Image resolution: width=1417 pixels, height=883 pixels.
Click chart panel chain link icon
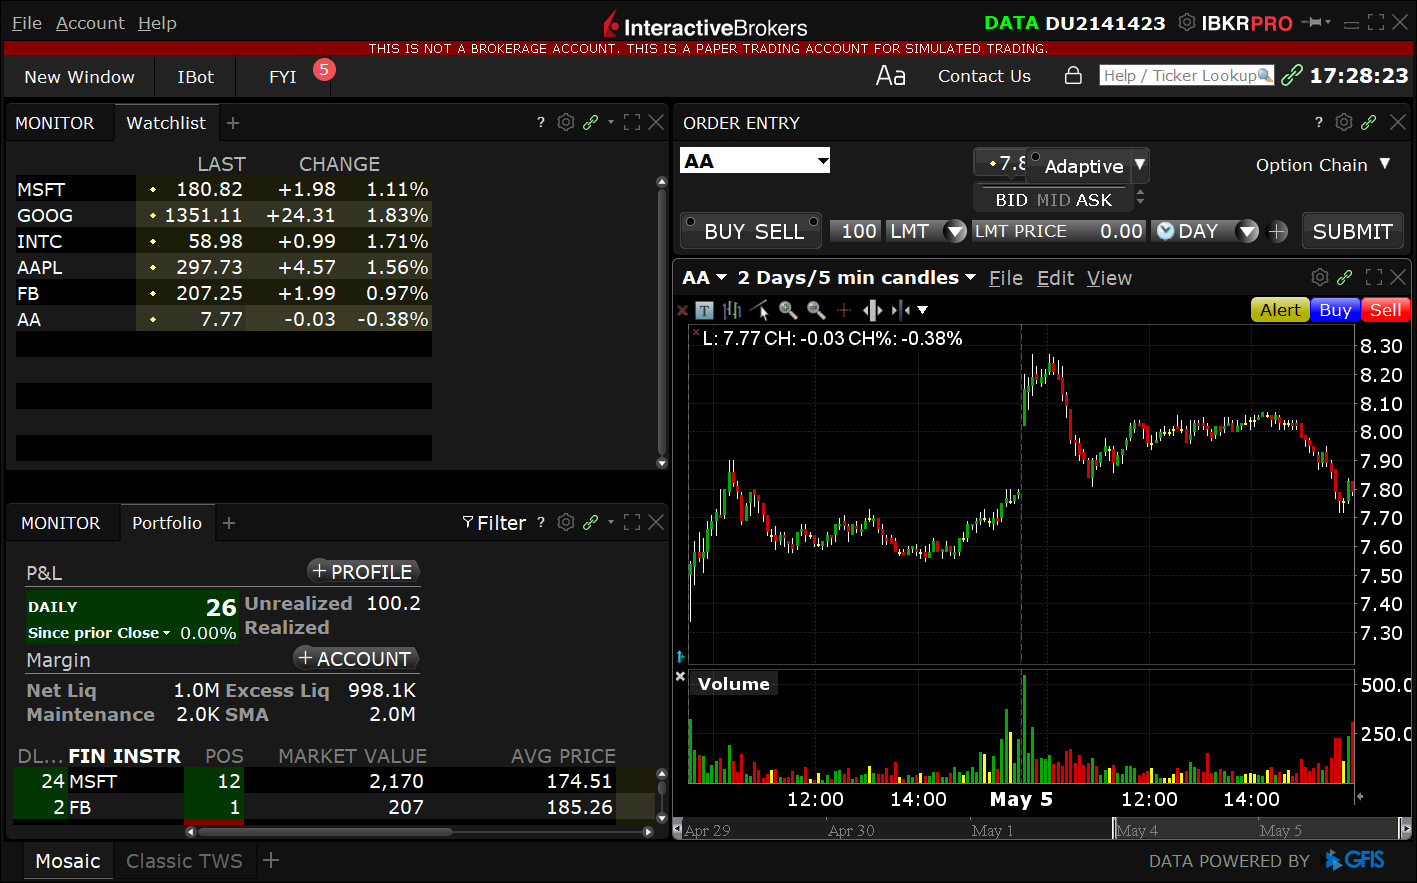point(1345,277)
